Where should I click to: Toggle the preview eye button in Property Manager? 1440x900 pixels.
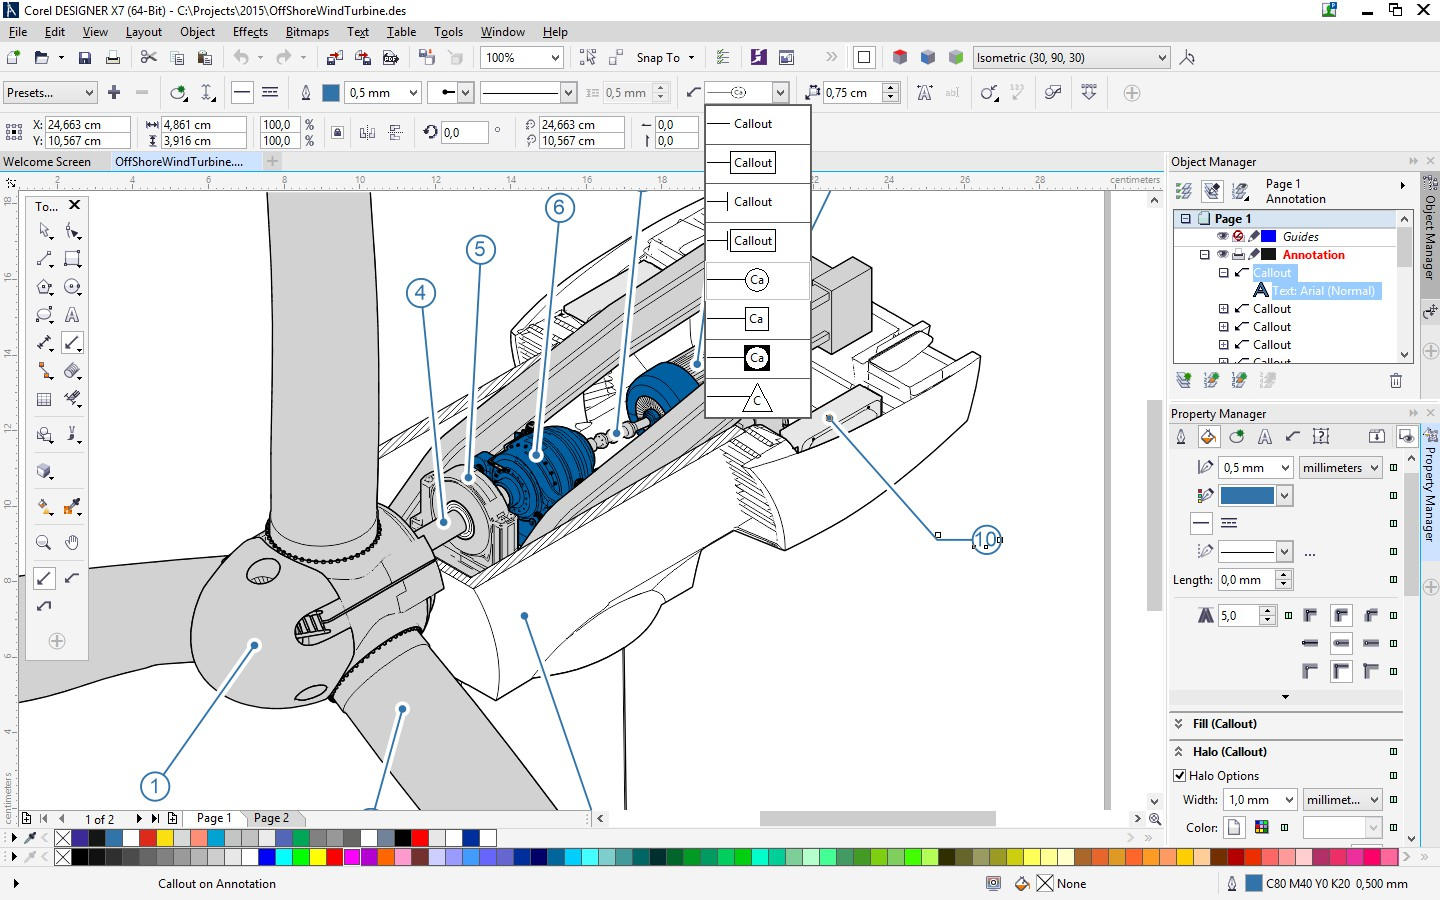coord(1406,437)
